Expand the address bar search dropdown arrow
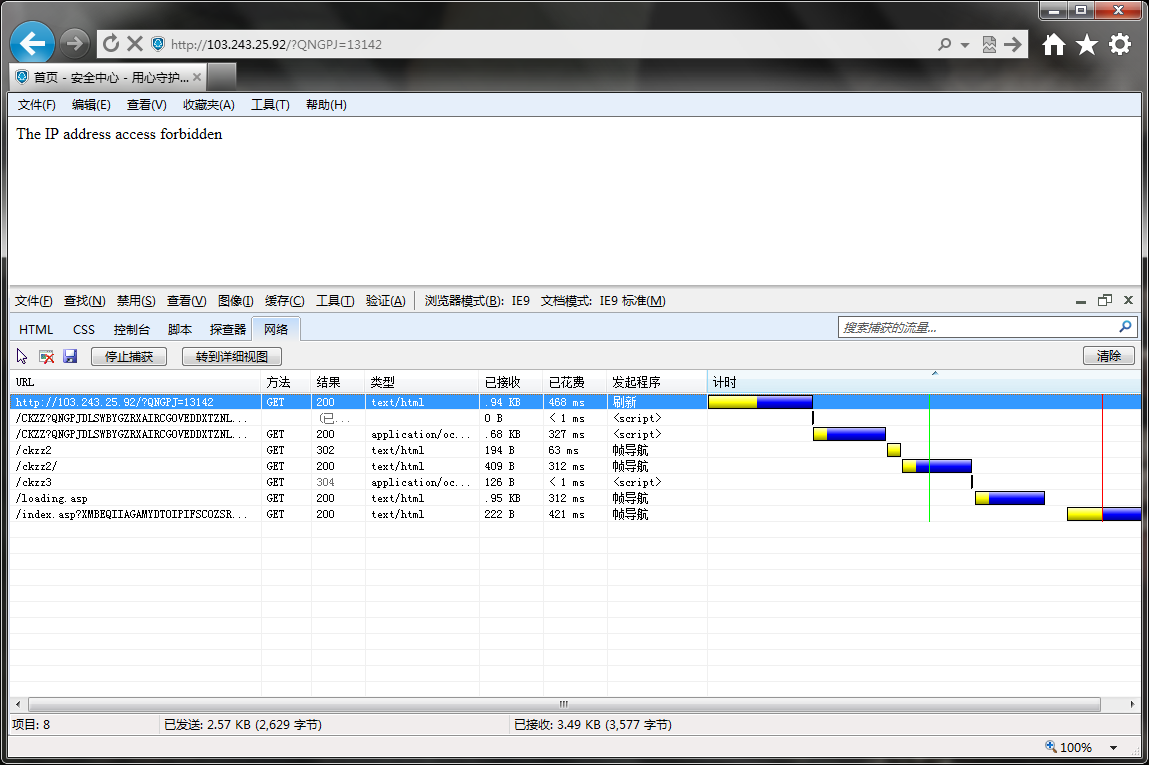Image resolution: width=1149 pixels, height=765 pixels. tap(965, 45)
